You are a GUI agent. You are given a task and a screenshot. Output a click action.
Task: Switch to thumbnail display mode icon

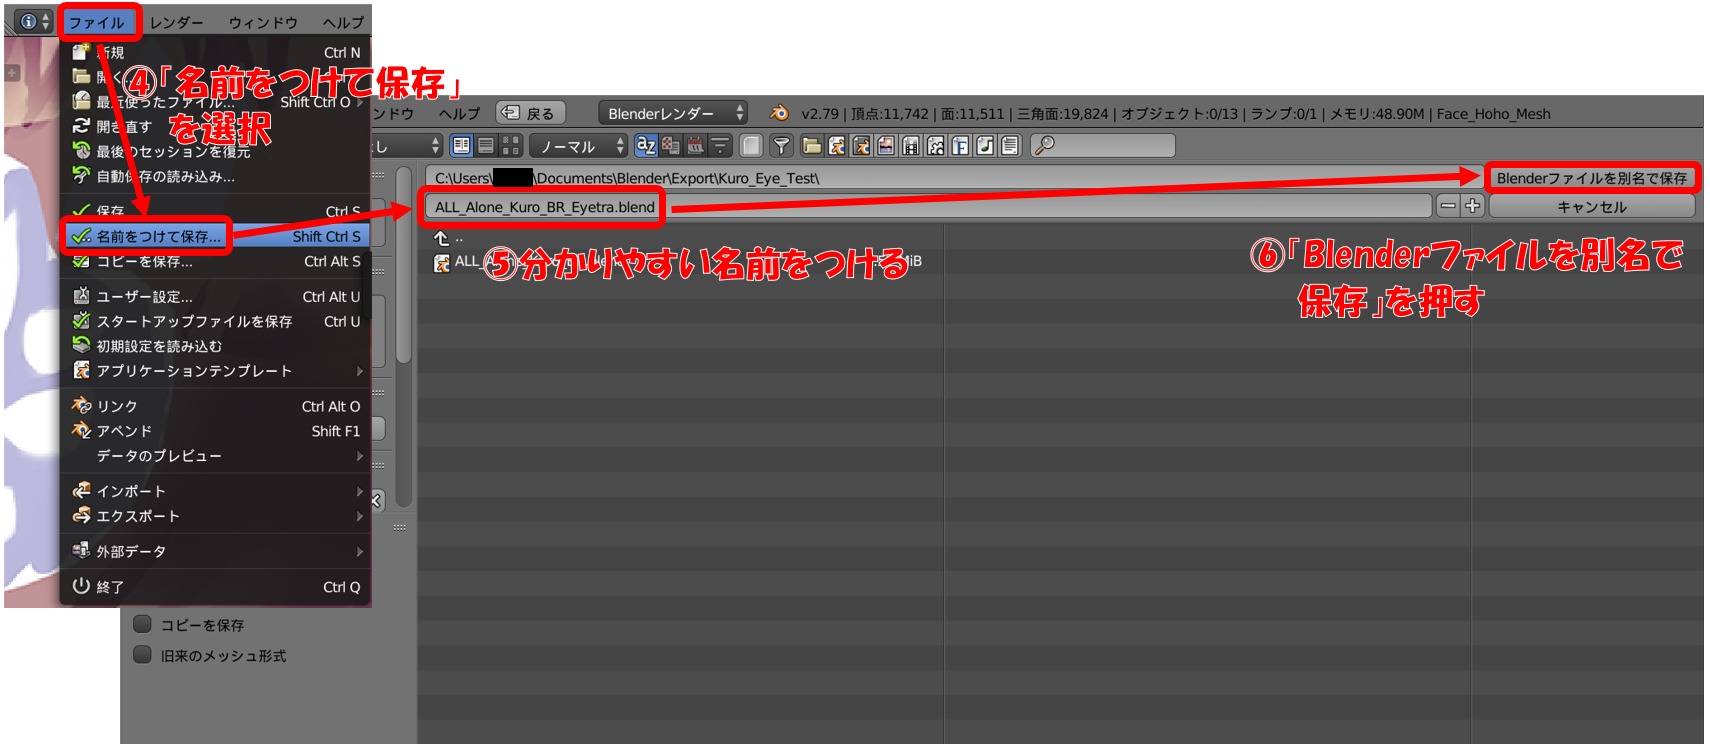tap(510, 146)
